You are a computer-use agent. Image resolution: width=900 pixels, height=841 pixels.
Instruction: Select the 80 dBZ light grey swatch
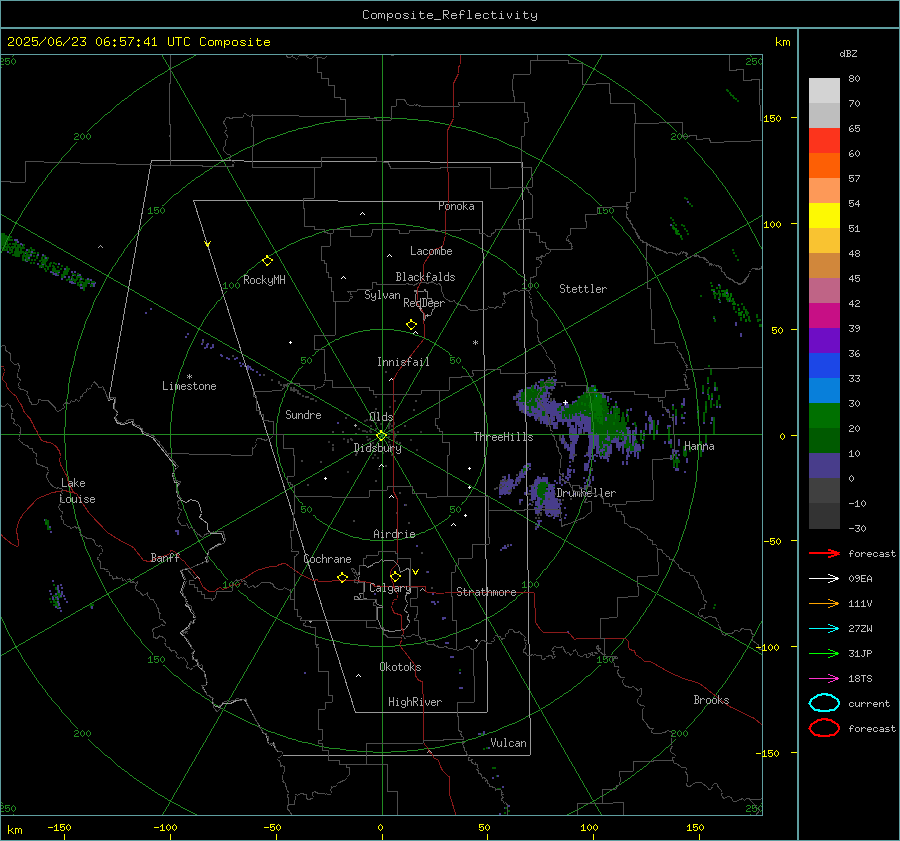[824, 90]
